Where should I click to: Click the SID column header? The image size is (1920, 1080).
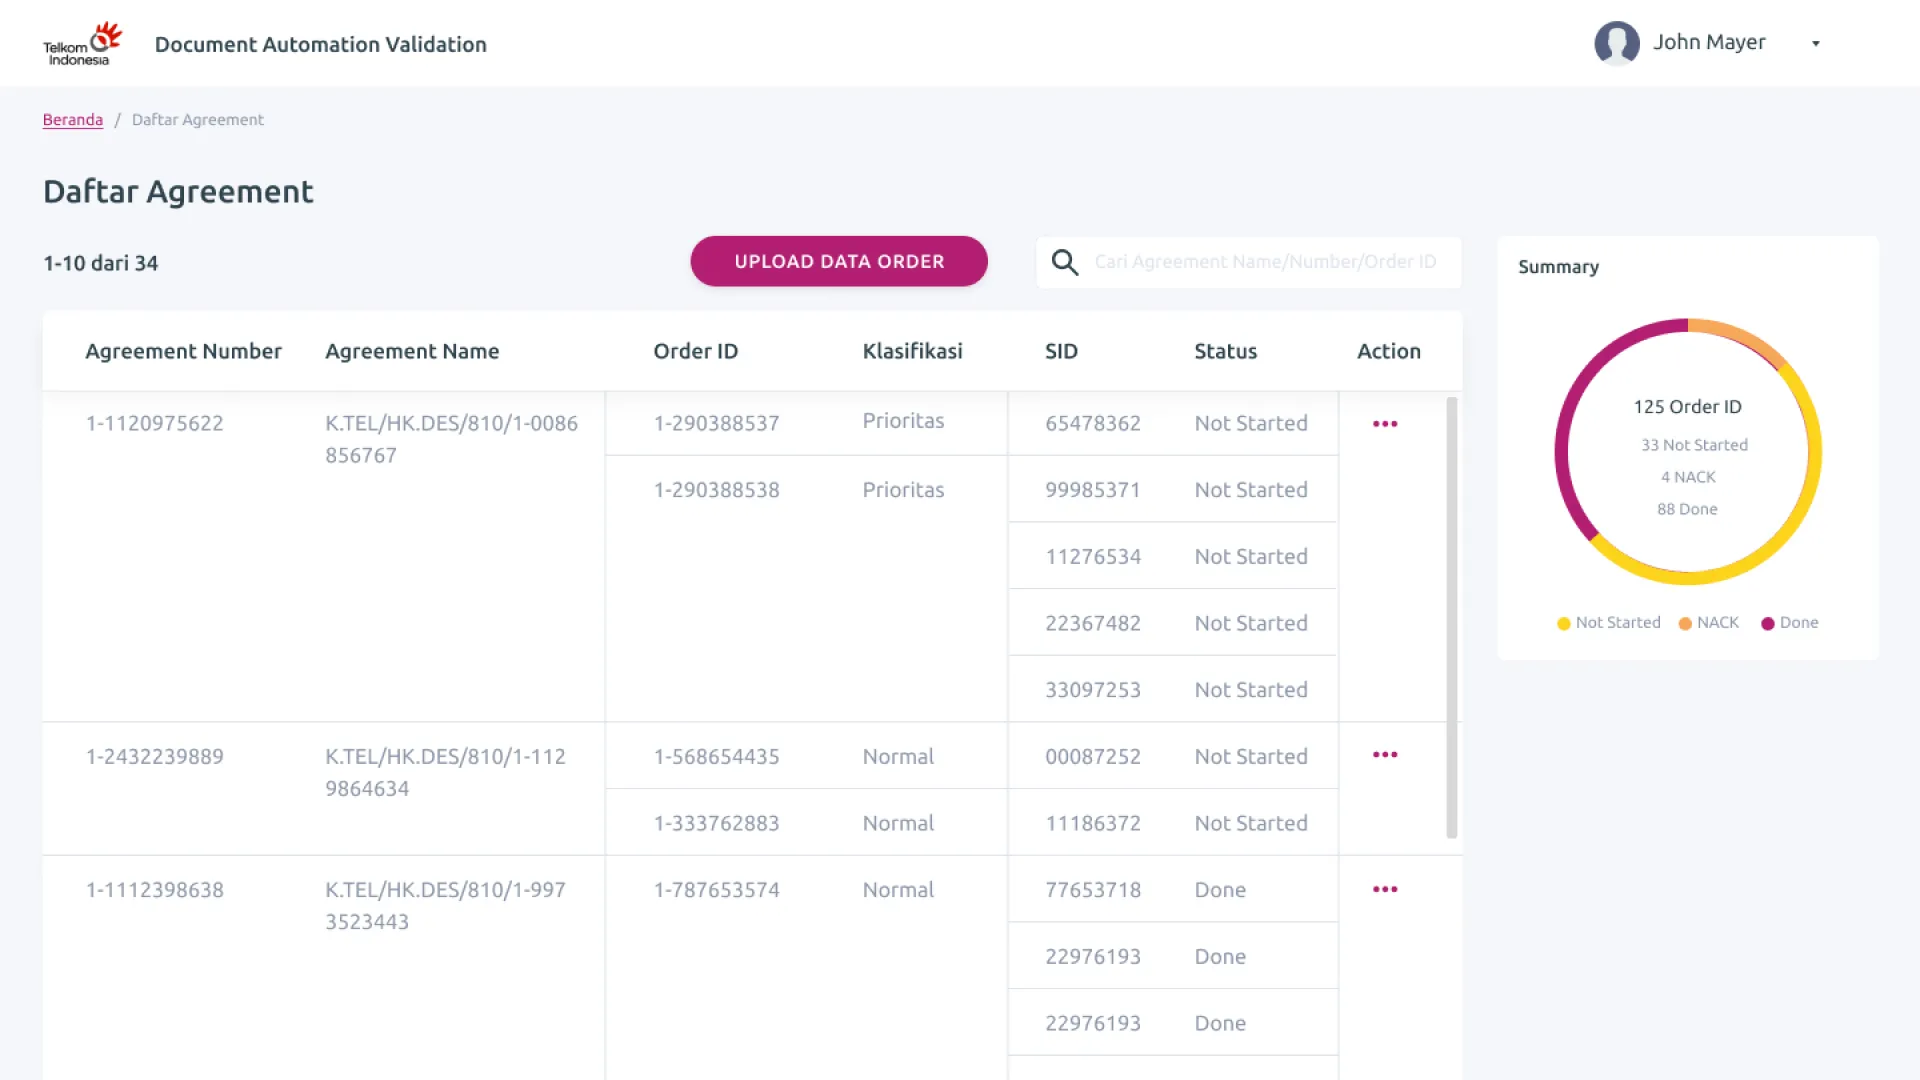[x=1062, y=351]
